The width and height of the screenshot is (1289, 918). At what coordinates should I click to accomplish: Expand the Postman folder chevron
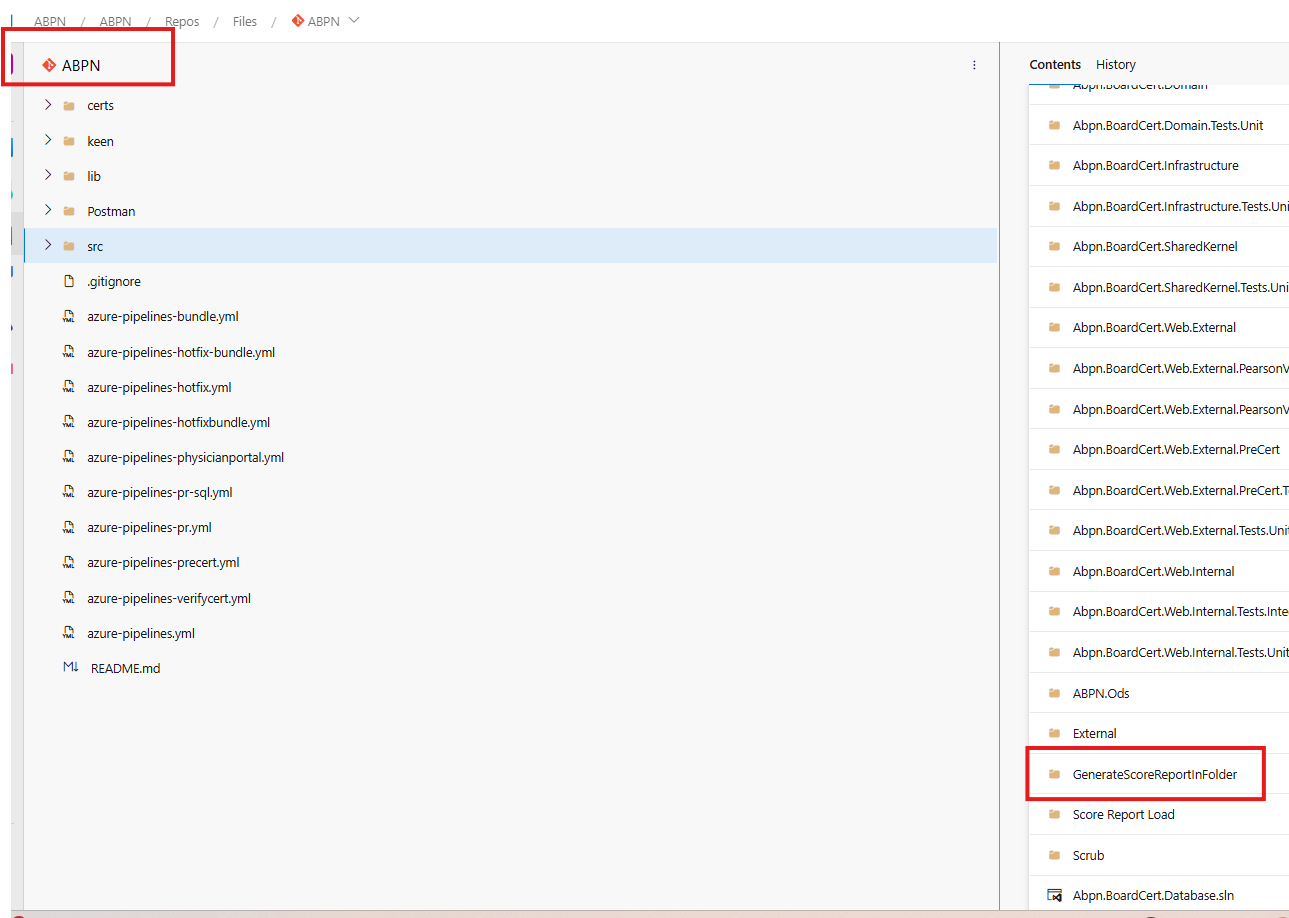click(47, 211)
